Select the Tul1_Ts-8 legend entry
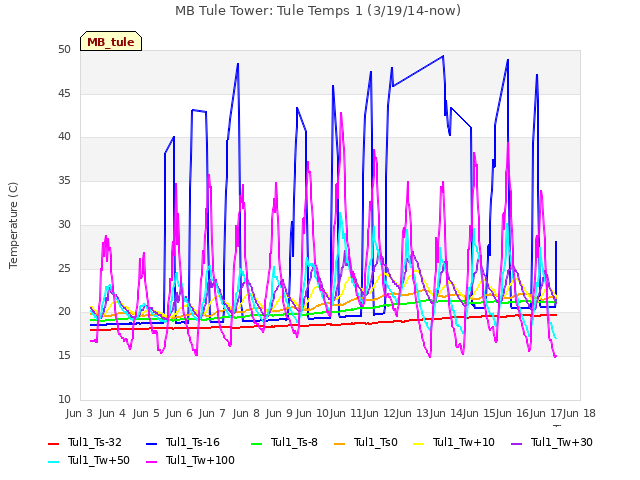640x480 pixels. click(284, 442)
